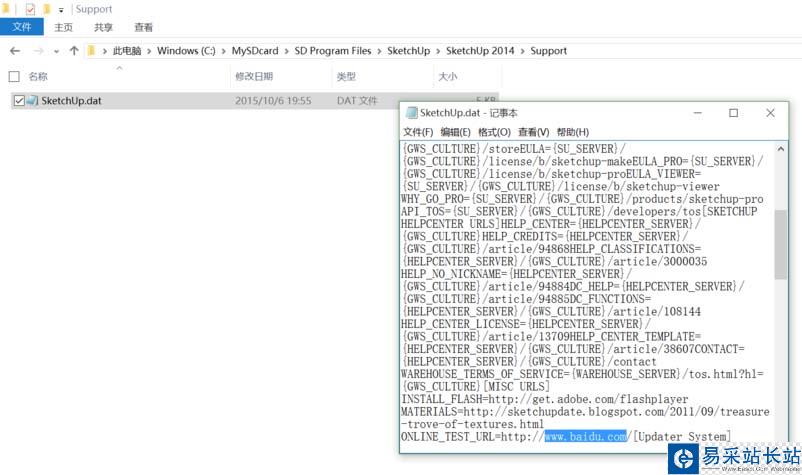Click Notepad vertical scrollbar thumb
The image size is (802, 475).
coord(781,244)
